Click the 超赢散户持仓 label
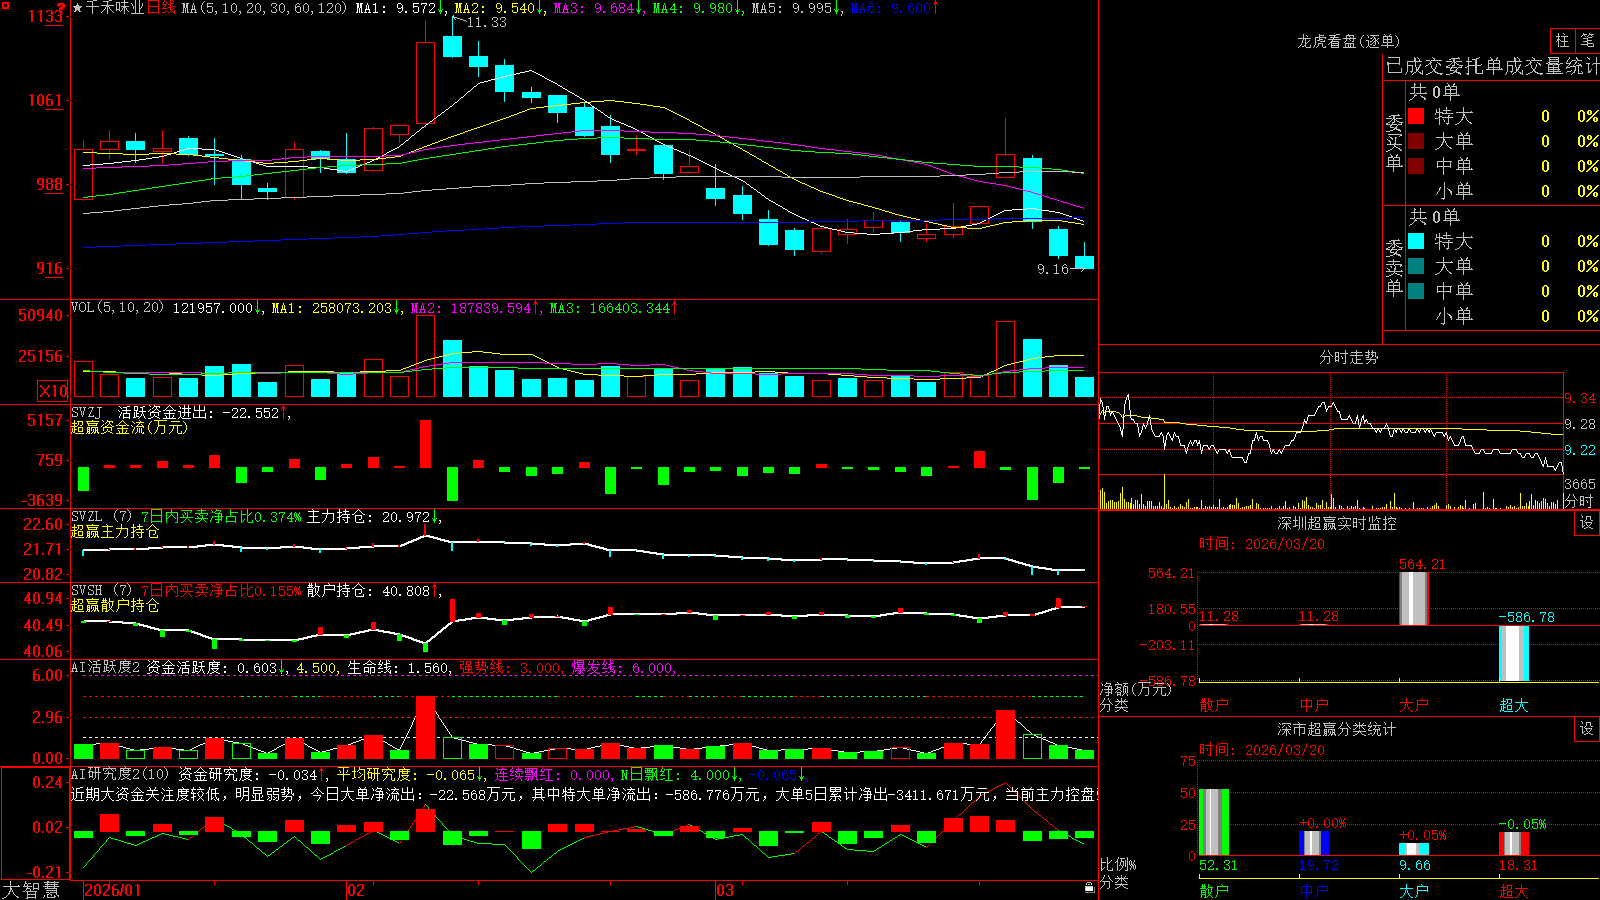 [115, 605]
